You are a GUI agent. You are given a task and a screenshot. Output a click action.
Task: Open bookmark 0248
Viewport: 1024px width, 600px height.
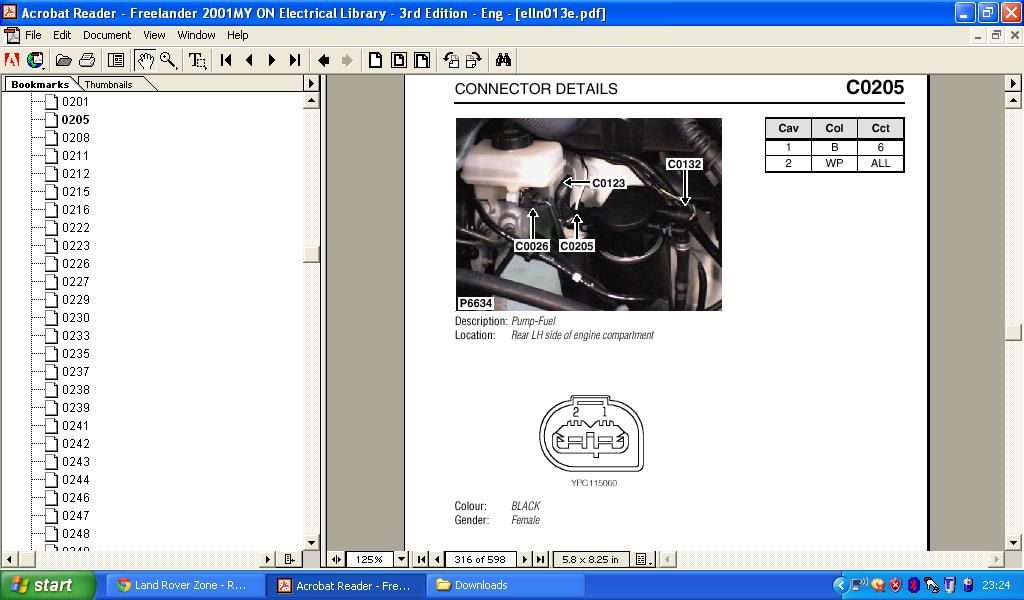coord(75,533)
